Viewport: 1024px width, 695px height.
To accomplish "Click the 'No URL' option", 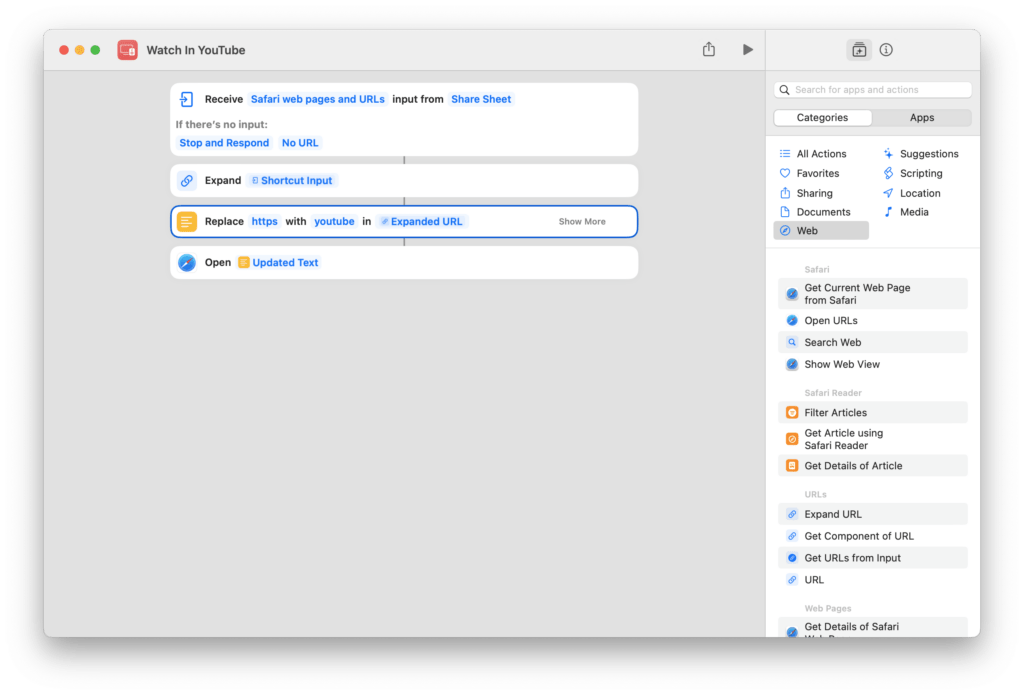I will [300, 142].
